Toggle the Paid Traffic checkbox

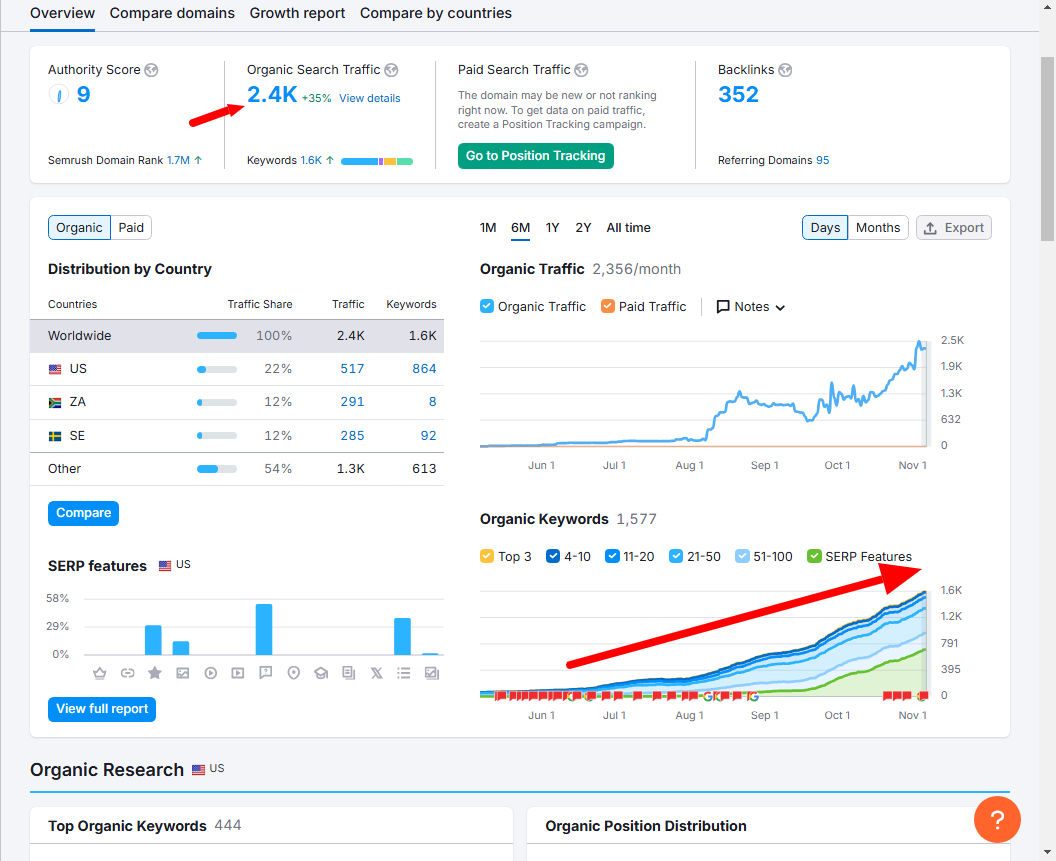[x=607, y=307]
